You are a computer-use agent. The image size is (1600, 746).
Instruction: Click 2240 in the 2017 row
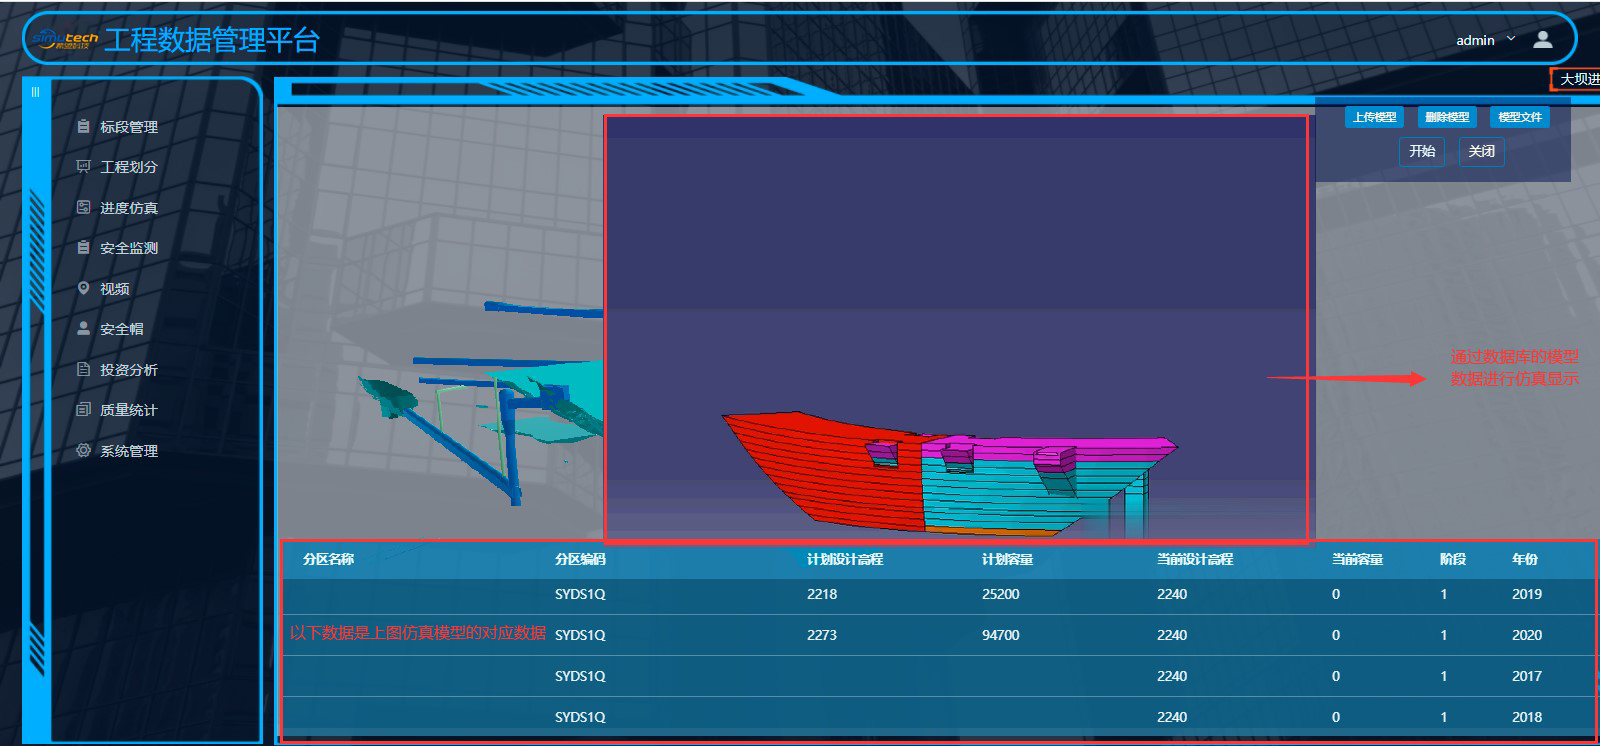click(x=1172, y=676)
